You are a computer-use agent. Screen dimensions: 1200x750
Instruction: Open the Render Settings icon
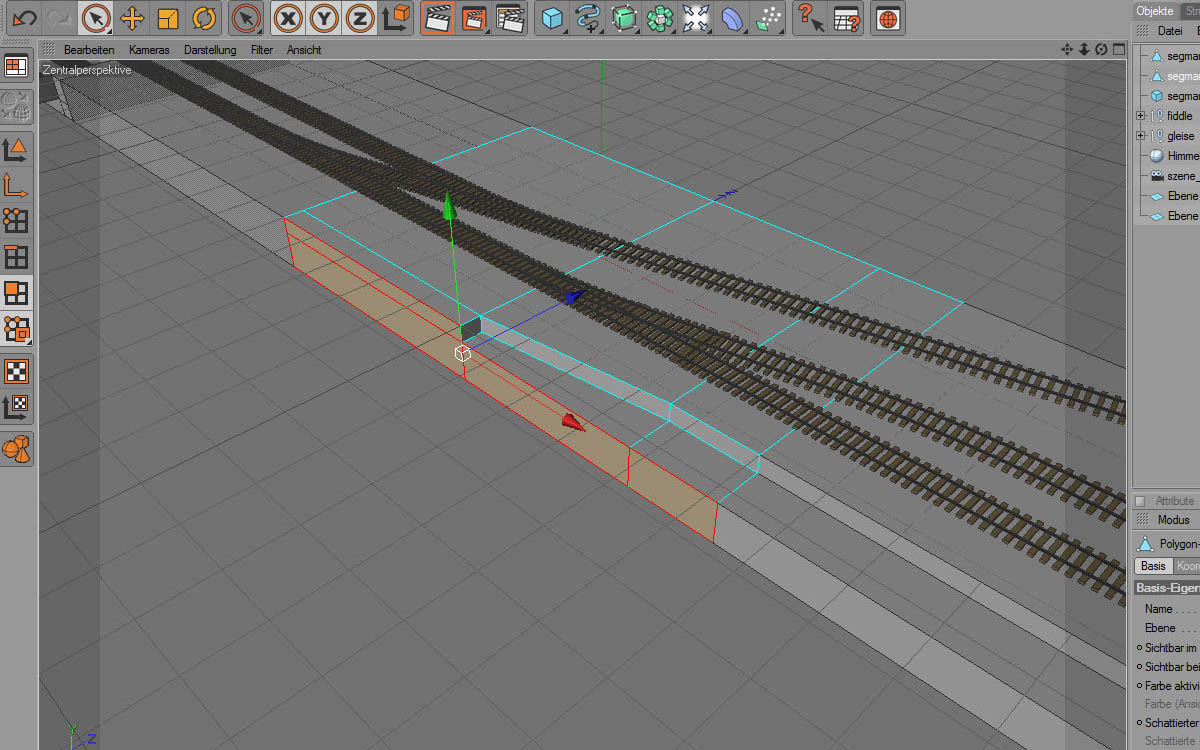coord(510,18)
